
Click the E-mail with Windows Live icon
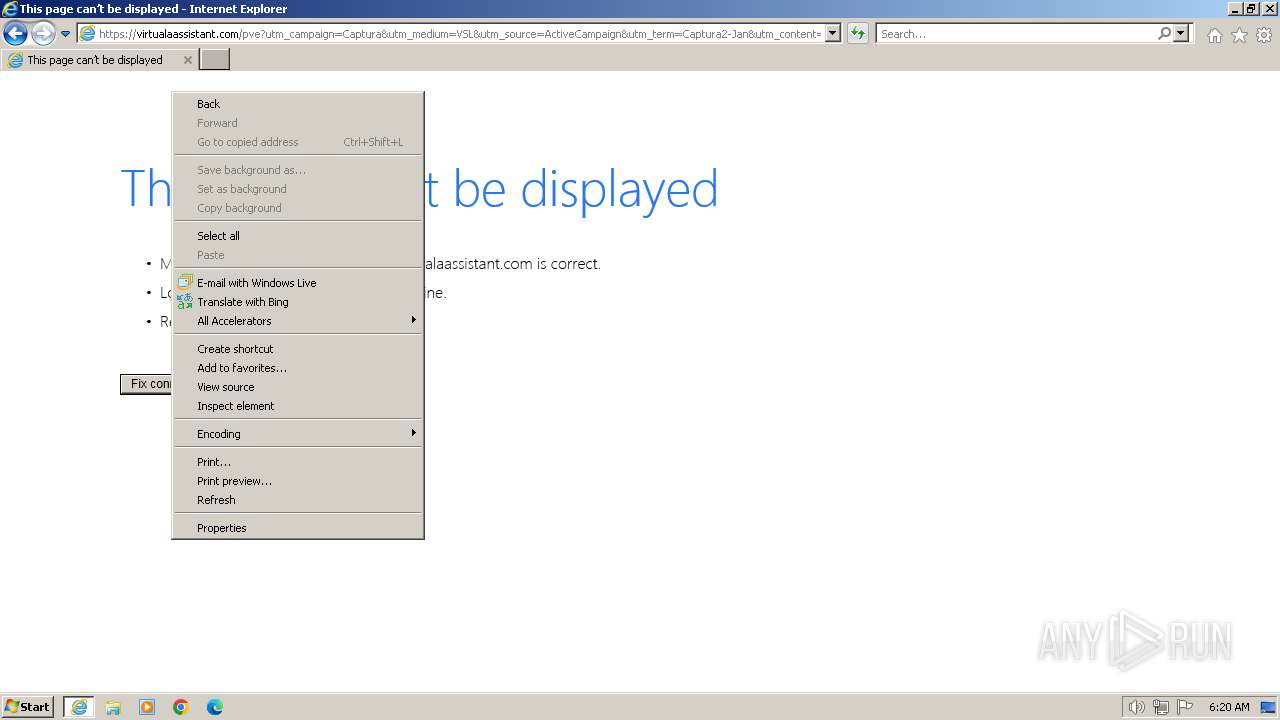[x=184, y=283]
